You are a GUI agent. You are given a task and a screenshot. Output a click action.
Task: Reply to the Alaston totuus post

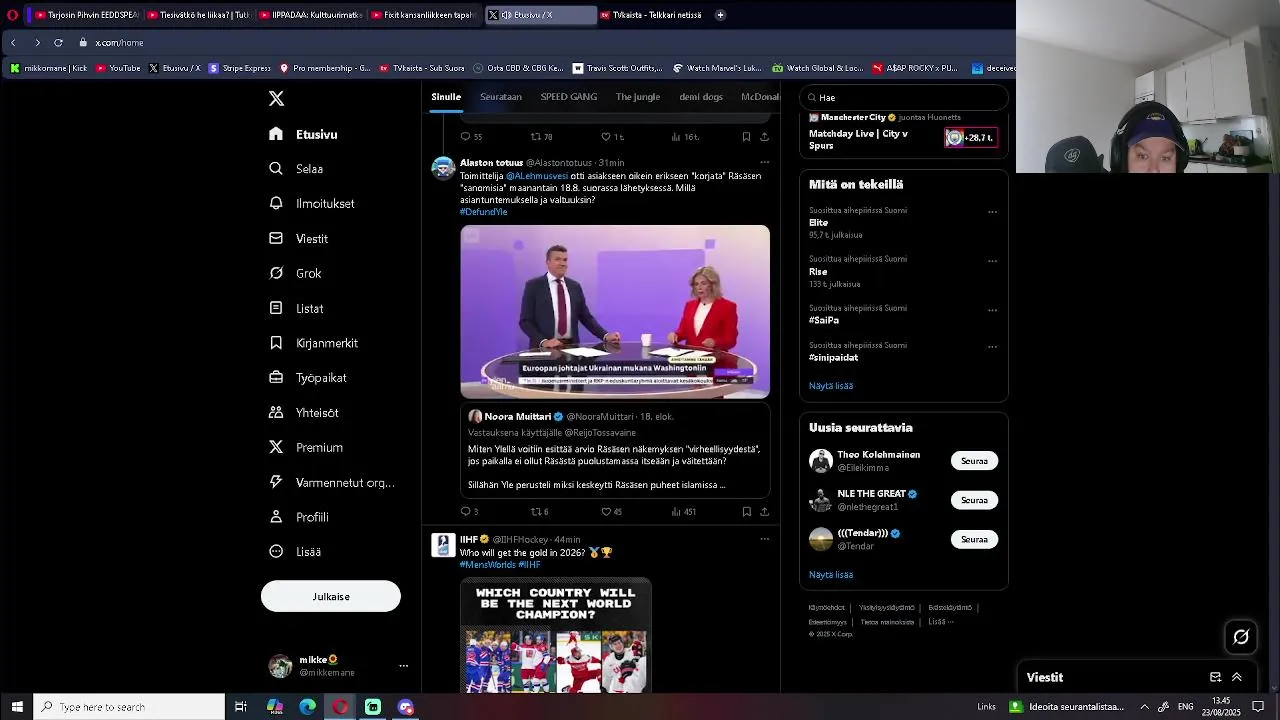click(465, 511)
